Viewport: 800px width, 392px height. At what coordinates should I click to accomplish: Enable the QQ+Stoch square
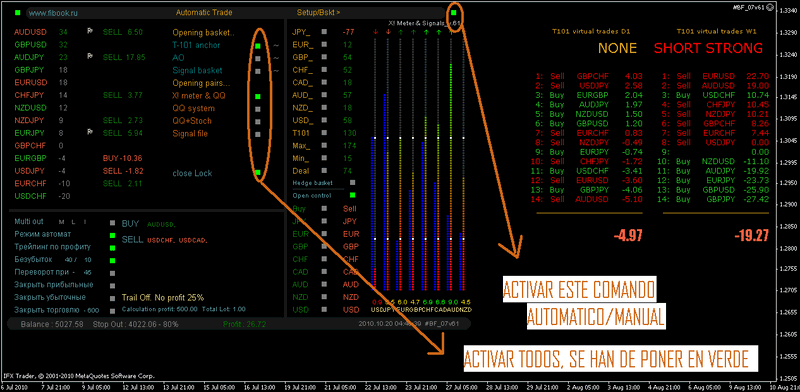[x=258, y=121]
